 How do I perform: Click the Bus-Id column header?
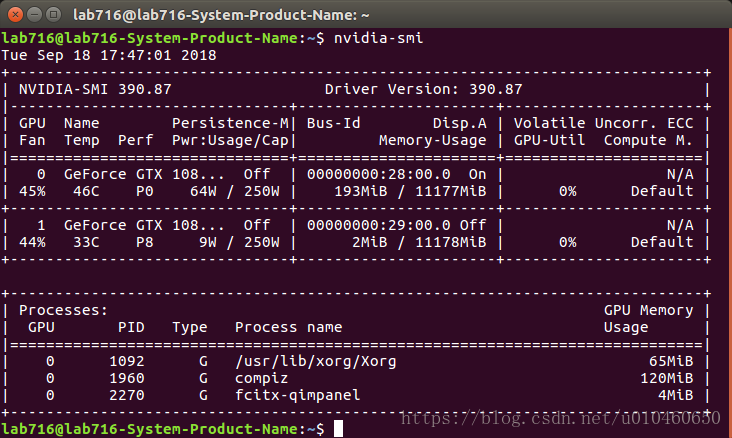[x=333, y=123]
